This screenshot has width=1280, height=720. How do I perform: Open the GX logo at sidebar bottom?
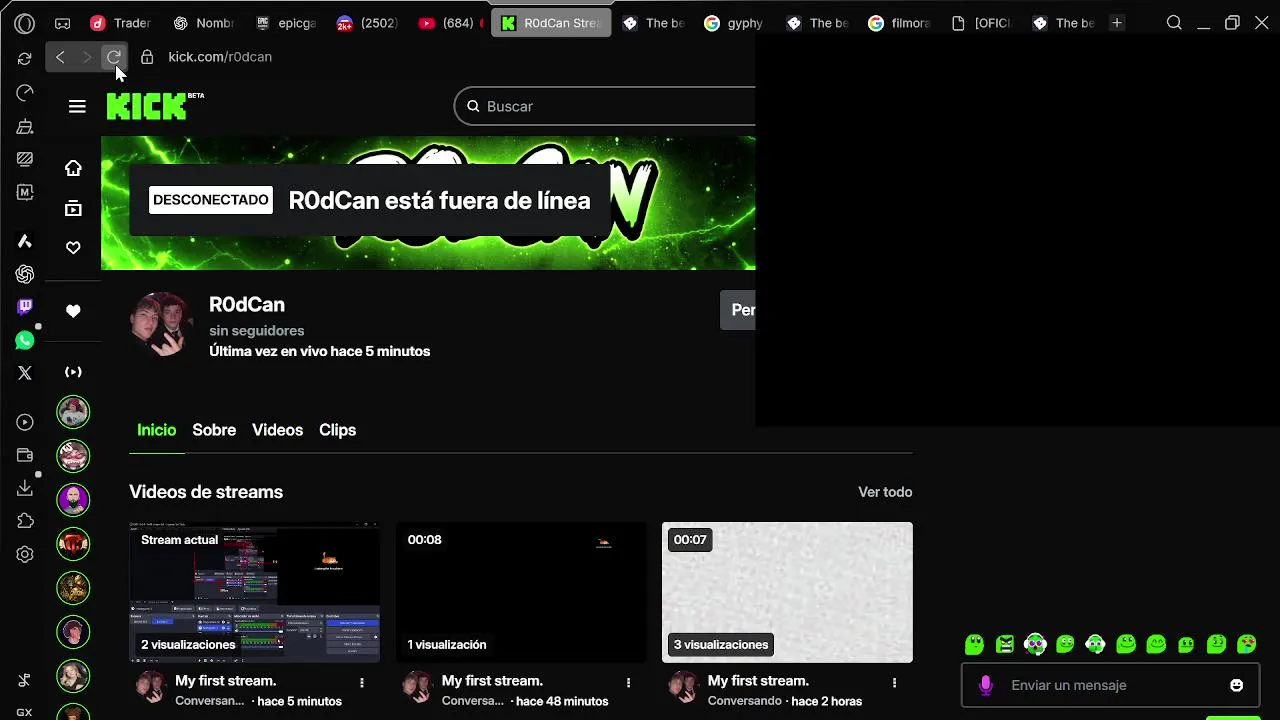coord(25,712)
